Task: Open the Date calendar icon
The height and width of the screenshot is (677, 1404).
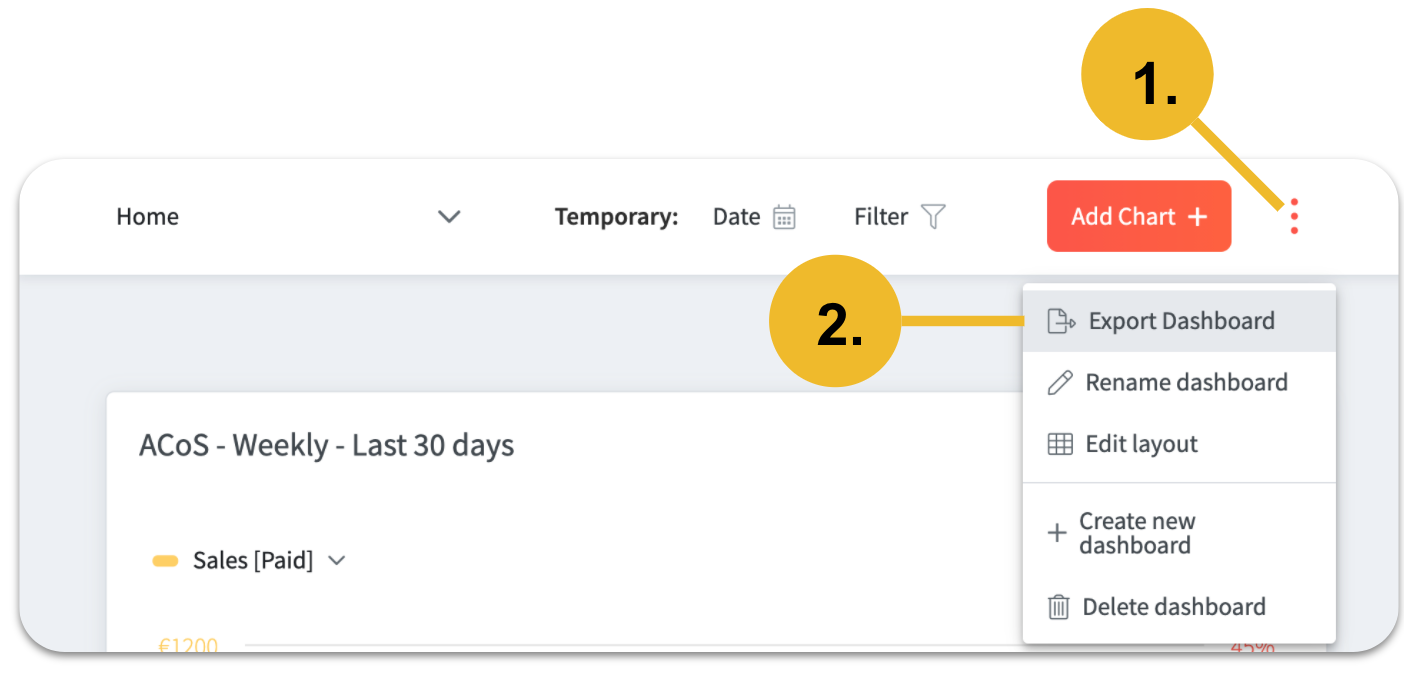Action: coord(785,217)
